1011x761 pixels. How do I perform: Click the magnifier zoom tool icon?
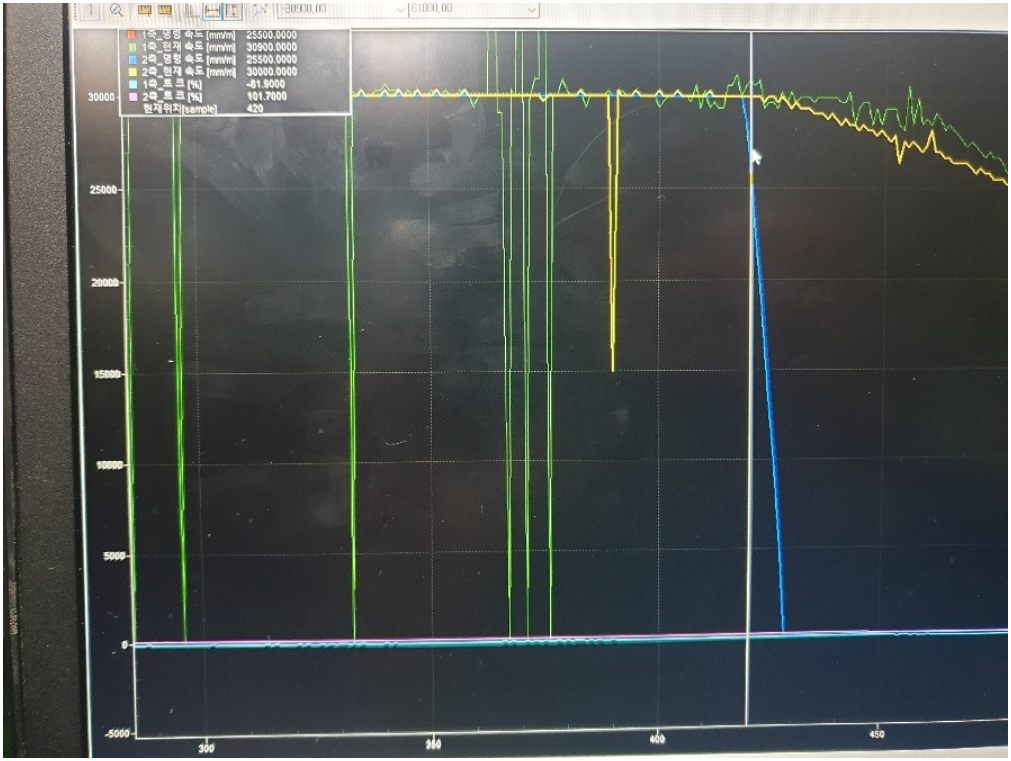click(116, 9)
